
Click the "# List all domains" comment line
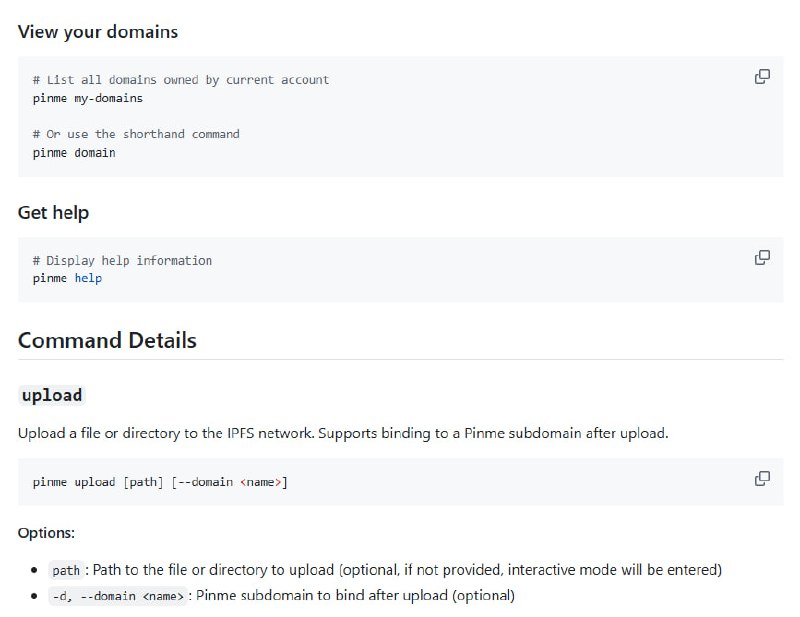(x=180, y=80)
